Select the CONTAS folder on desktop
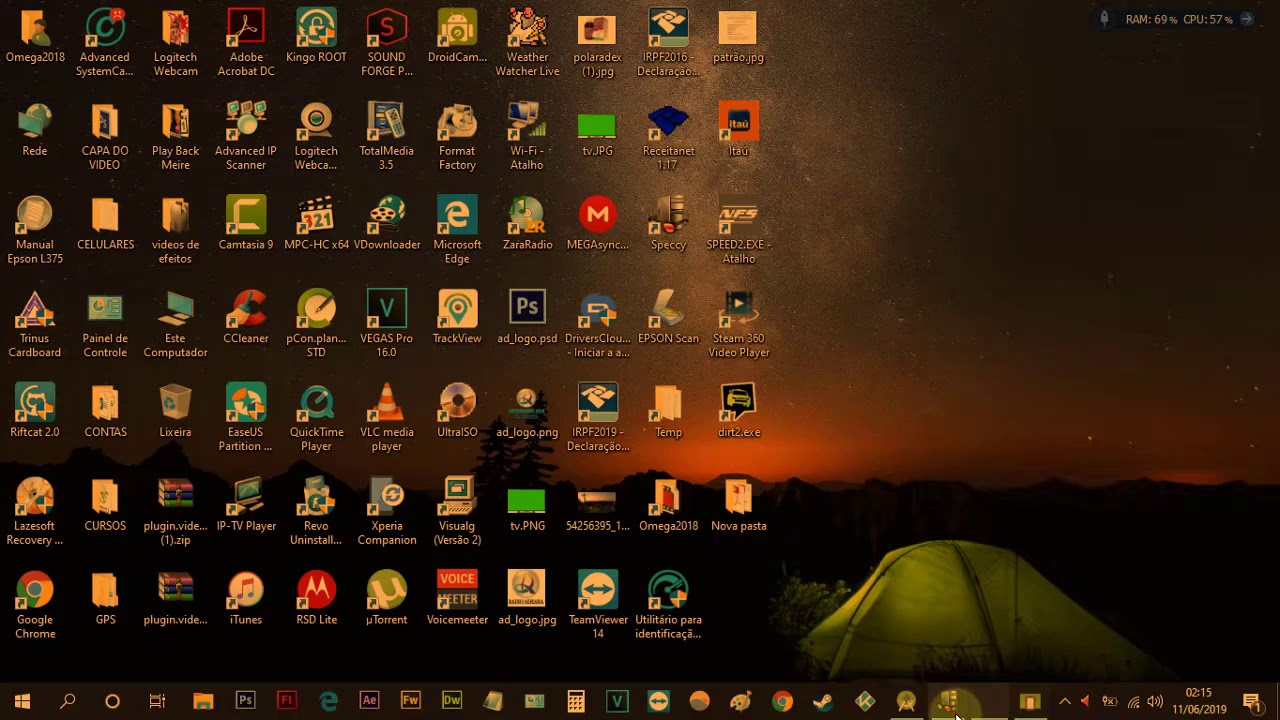The width and height of the screenshot is (1280, 720). (105, 411)
